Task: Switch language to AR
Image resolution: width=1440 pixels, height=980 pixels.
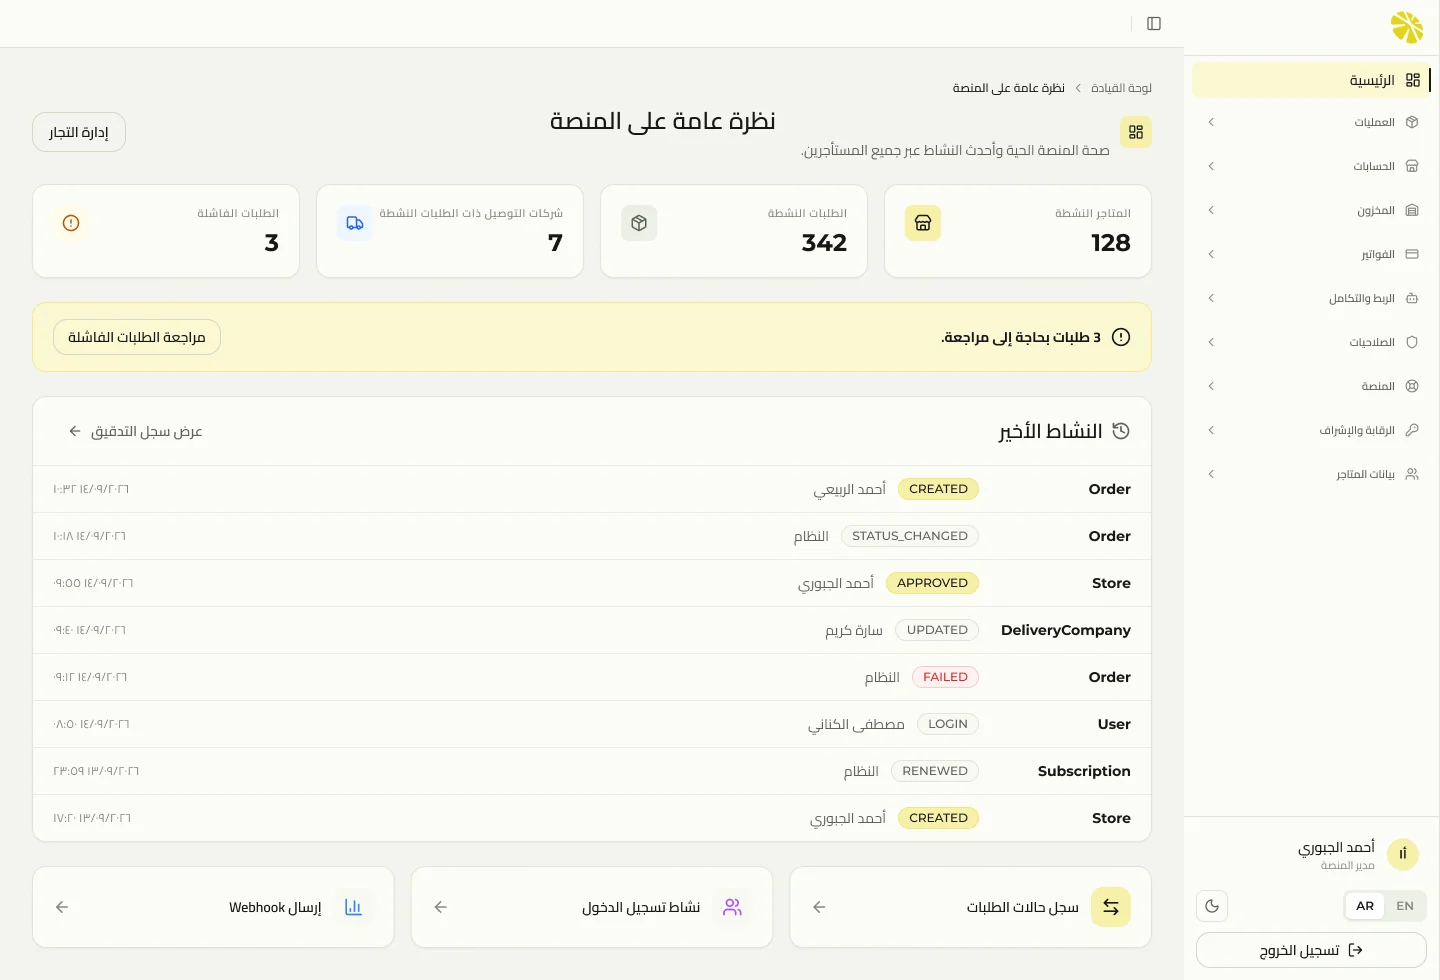Action: click(1365, 906)
